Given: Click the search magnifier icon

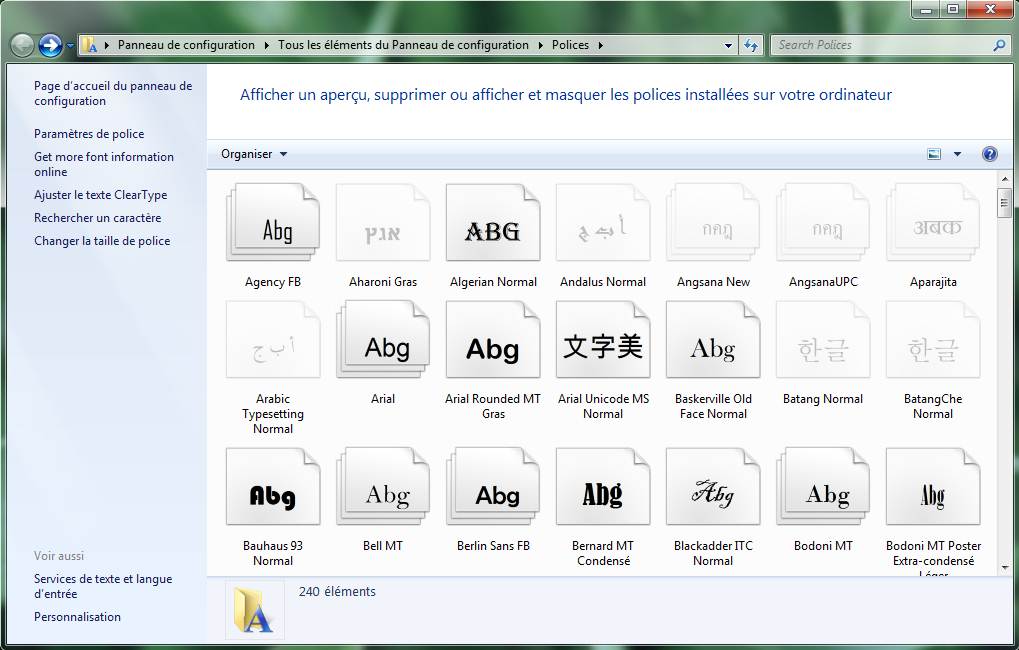Looking at the screenshot, I should (999, 45).
